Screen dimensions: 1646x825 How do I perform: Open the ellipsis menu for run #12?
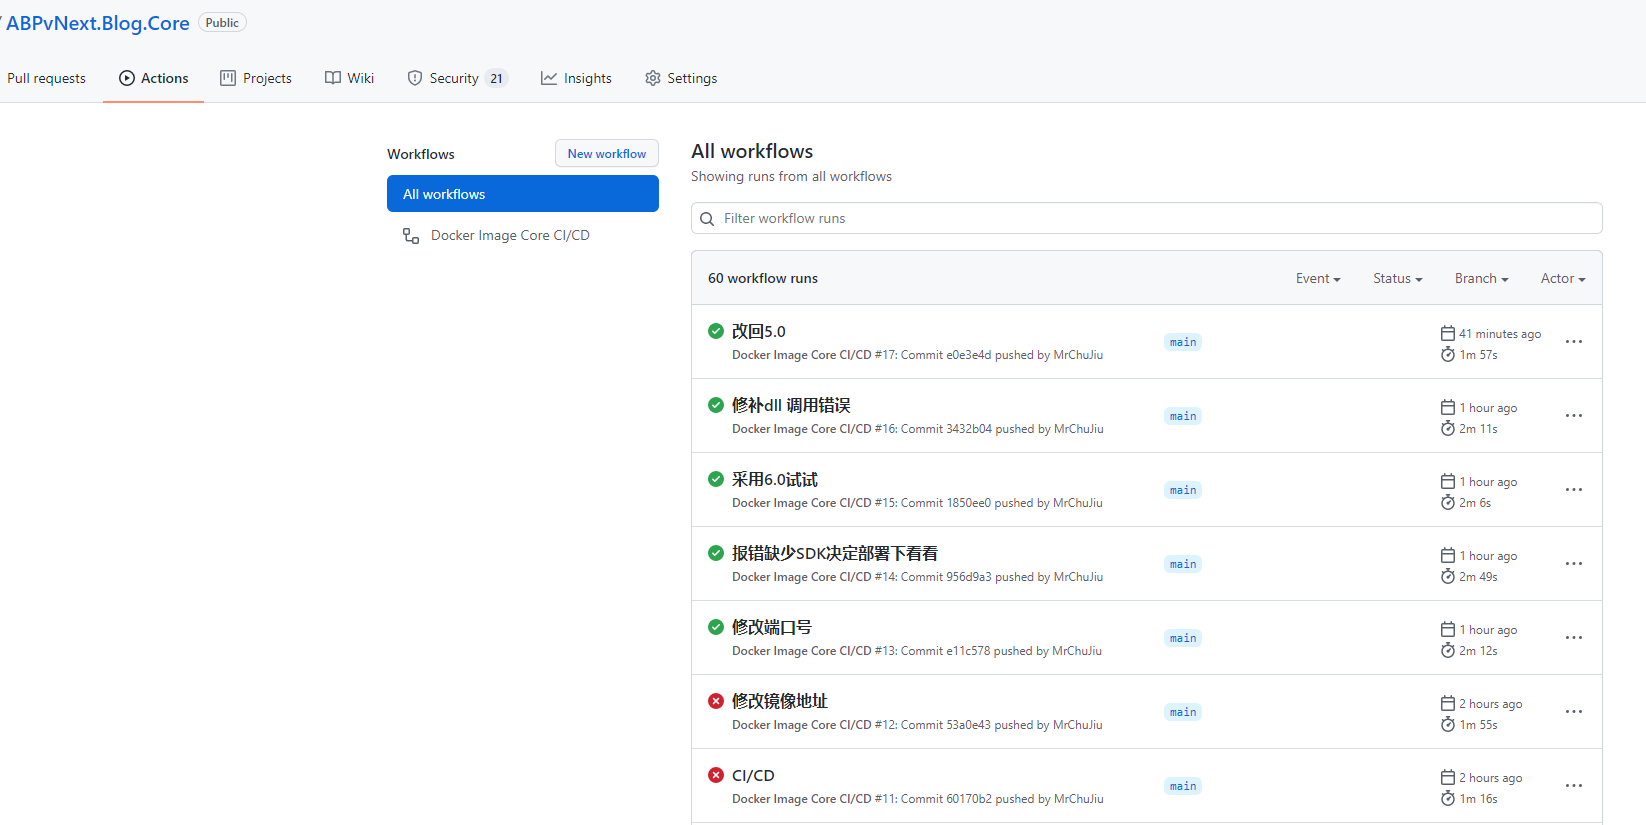1573,712
